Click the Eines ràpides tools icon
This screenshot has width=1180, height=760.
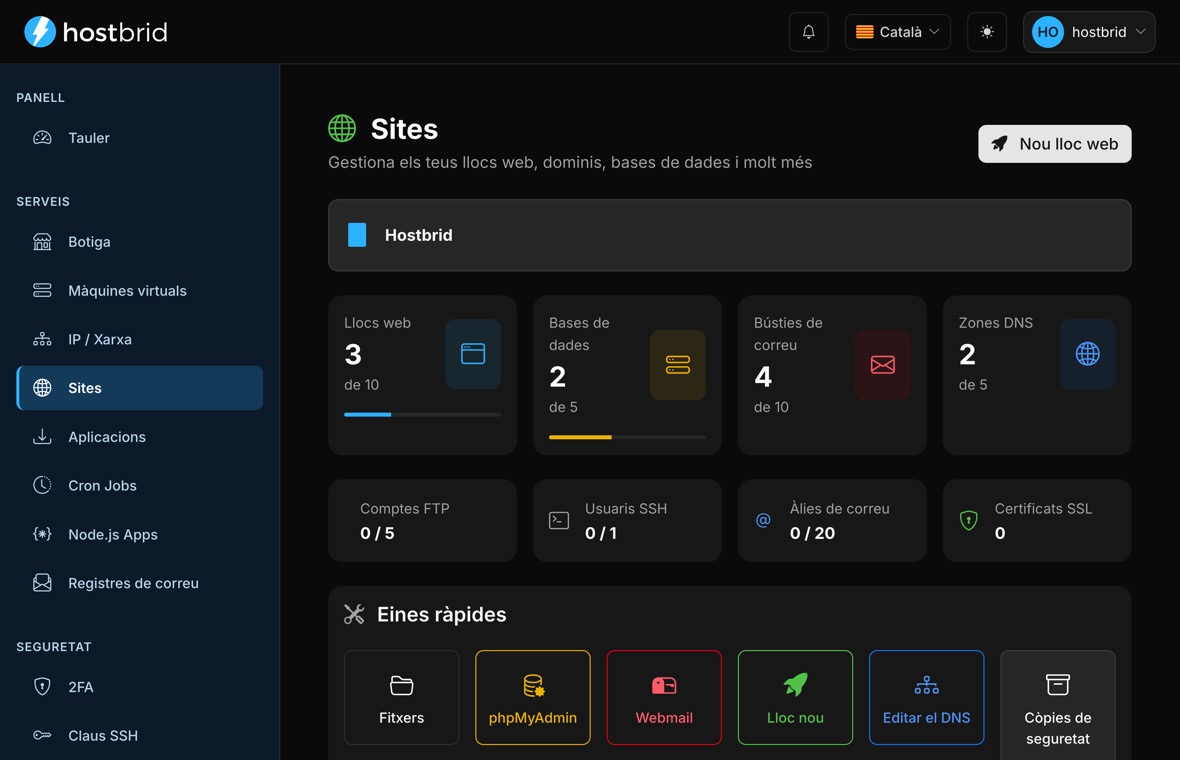[354, 614]
